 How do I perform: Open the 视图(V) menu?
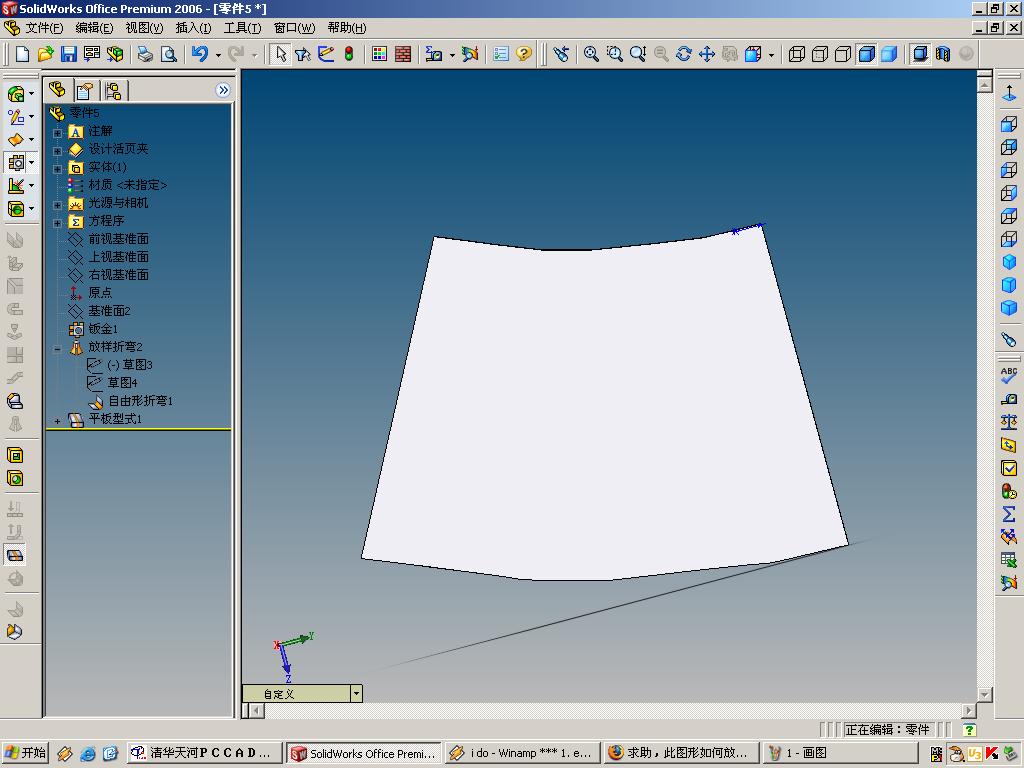coord(144,27)
